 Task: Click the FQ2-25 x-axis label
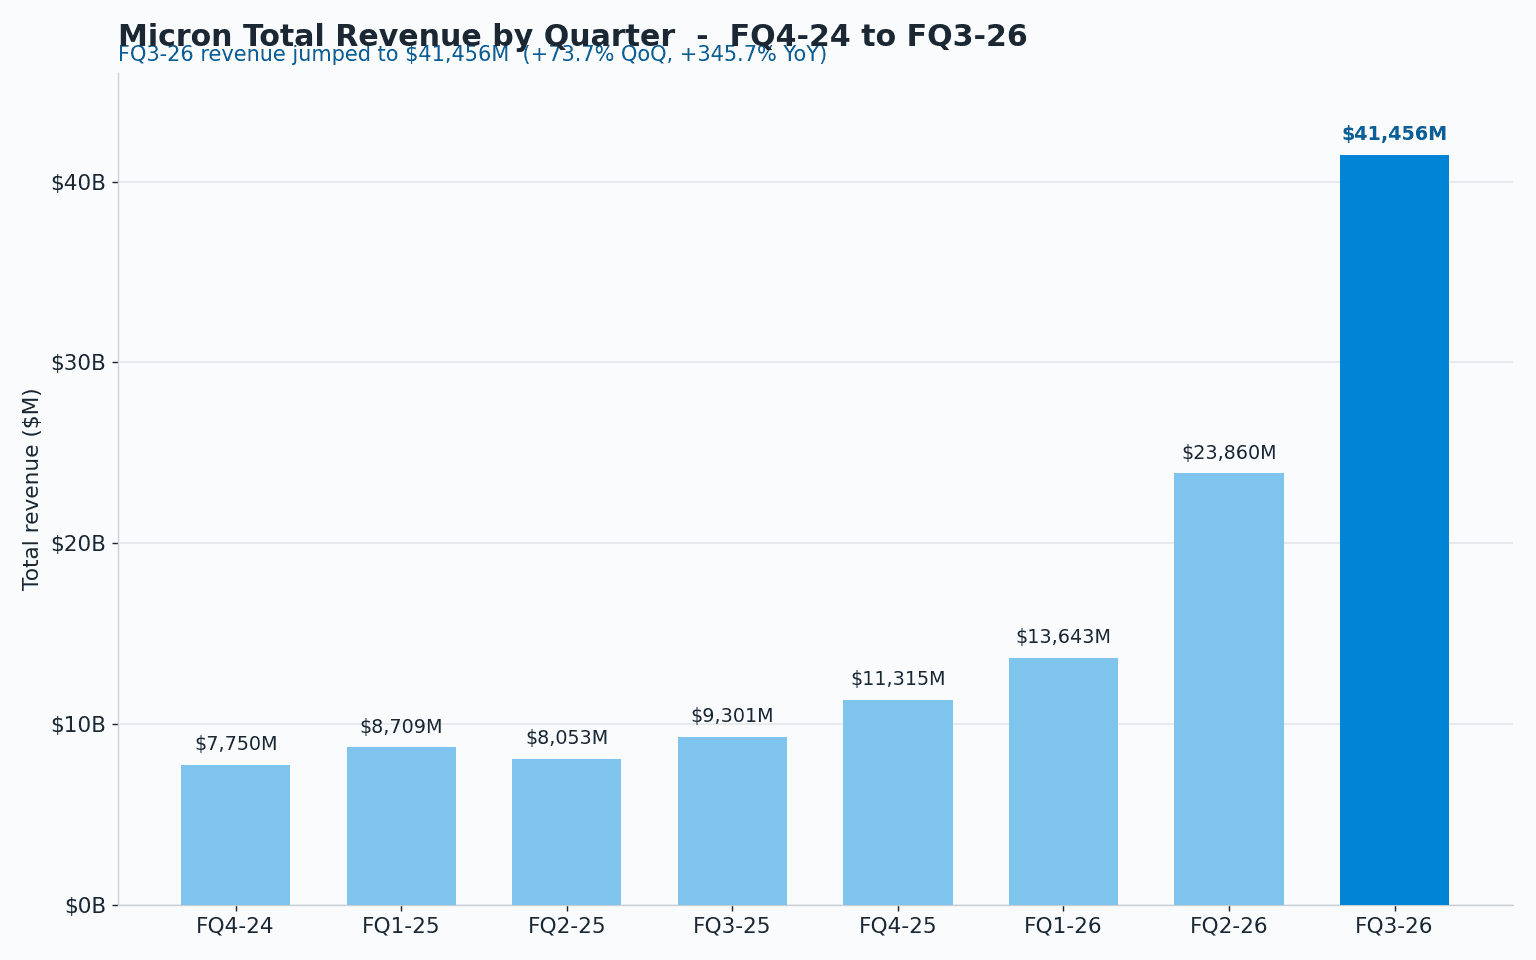click(567, 926)
